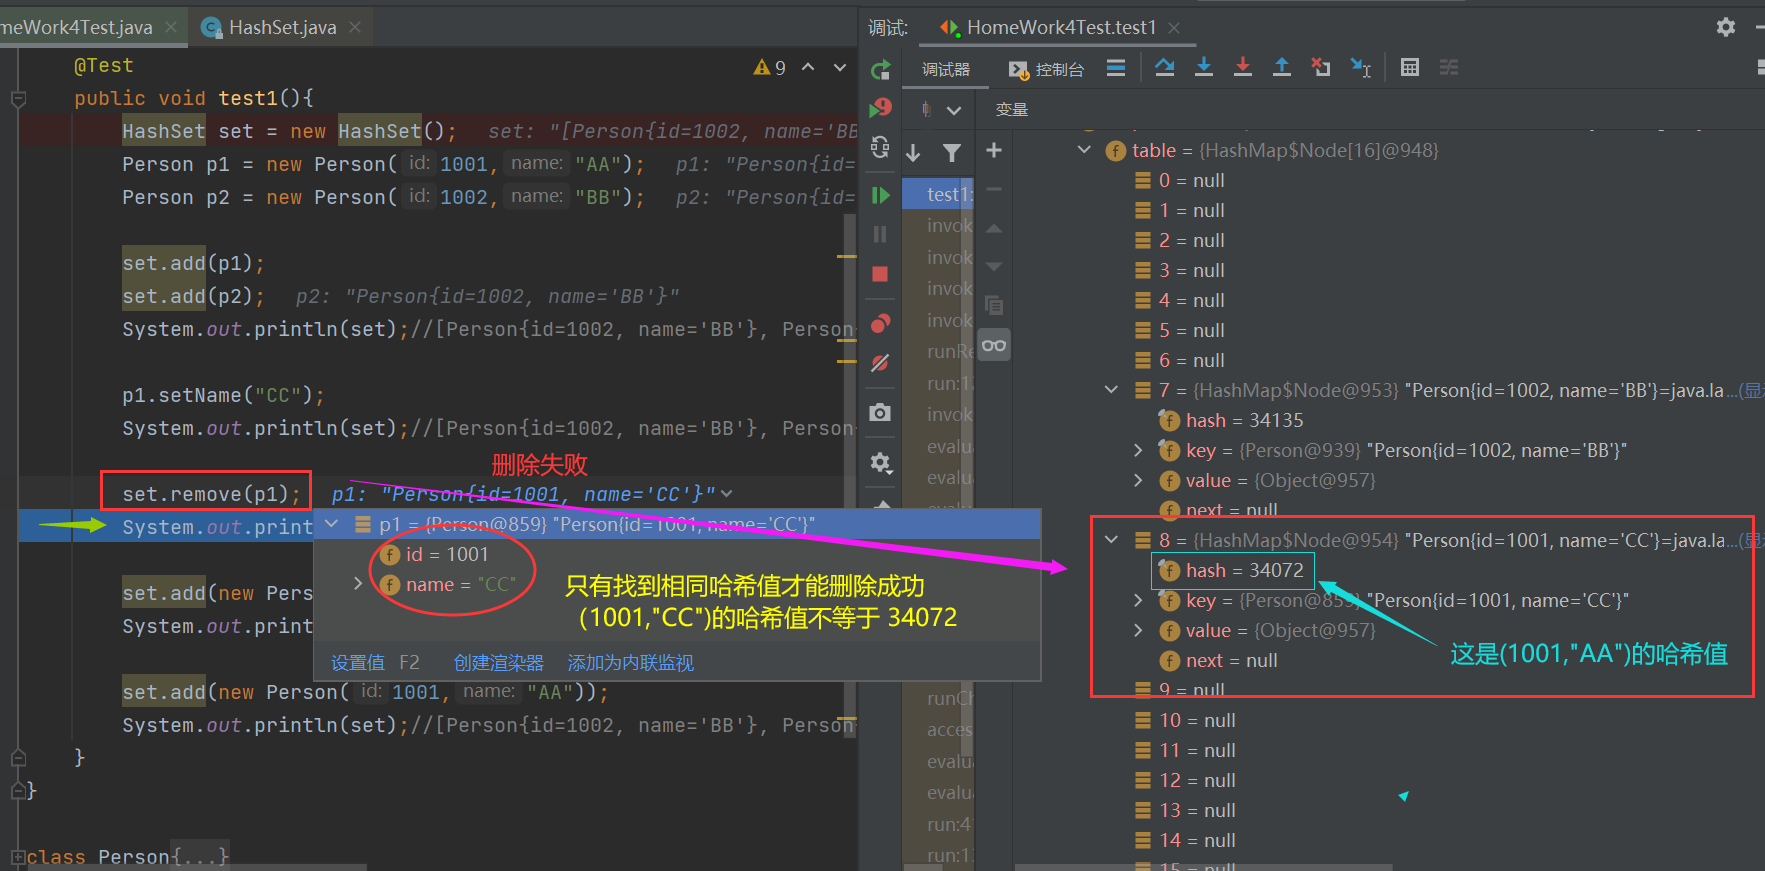The height and width of the screenshot is (871, 1765).
Task: Switch to HomeWork4Test.java editor tab
Action: [76, 27]
